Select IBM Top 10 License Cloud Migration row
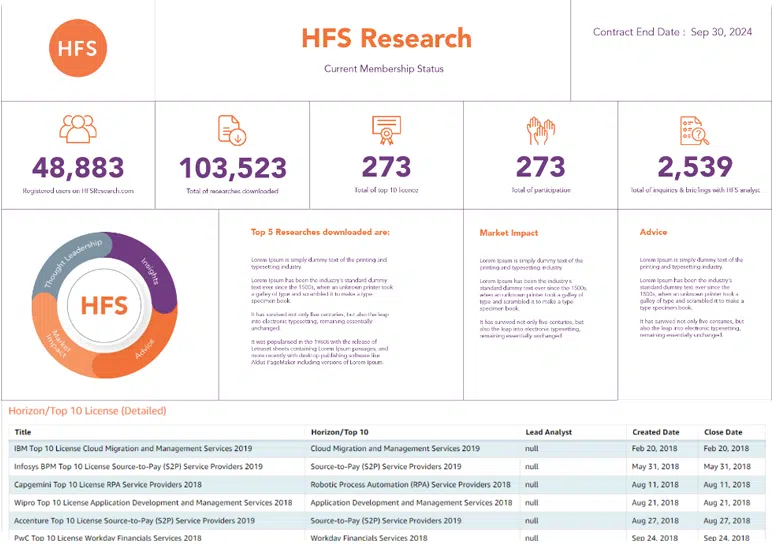Viewport: 774px width, 545px height. click(x=387, y=449)
